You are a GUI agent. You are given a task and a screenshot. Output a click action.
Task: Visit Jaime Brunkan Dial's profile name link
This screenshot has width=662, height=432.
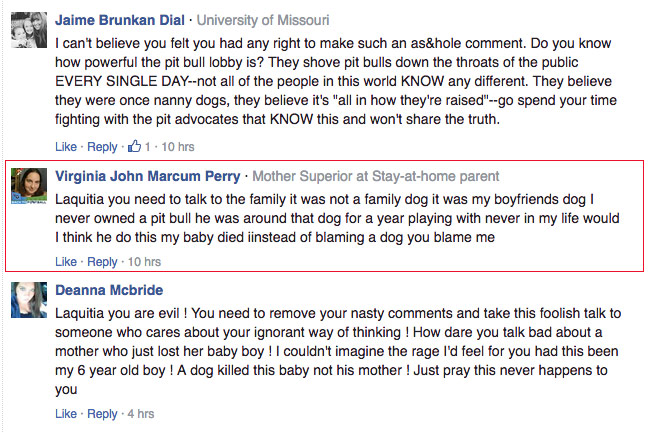120,20
